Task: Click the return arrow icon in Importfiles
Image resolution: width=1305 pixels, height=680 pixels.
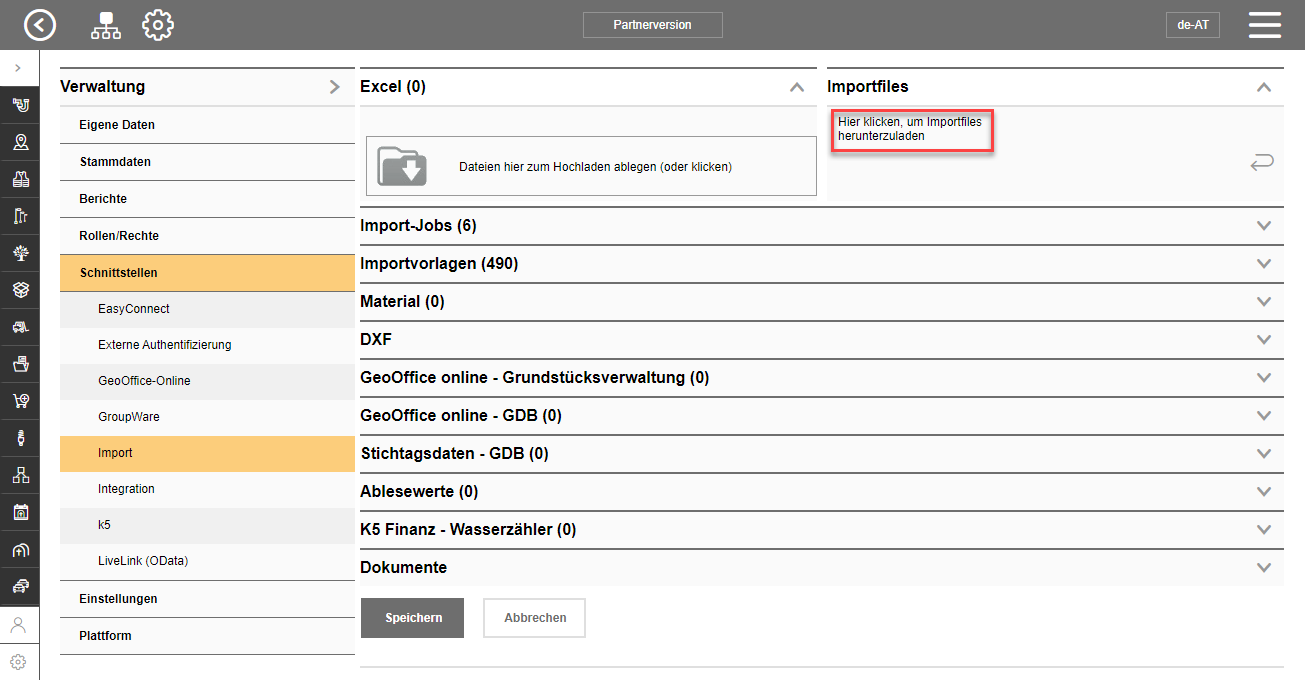Action: [x=1262, y=163]
